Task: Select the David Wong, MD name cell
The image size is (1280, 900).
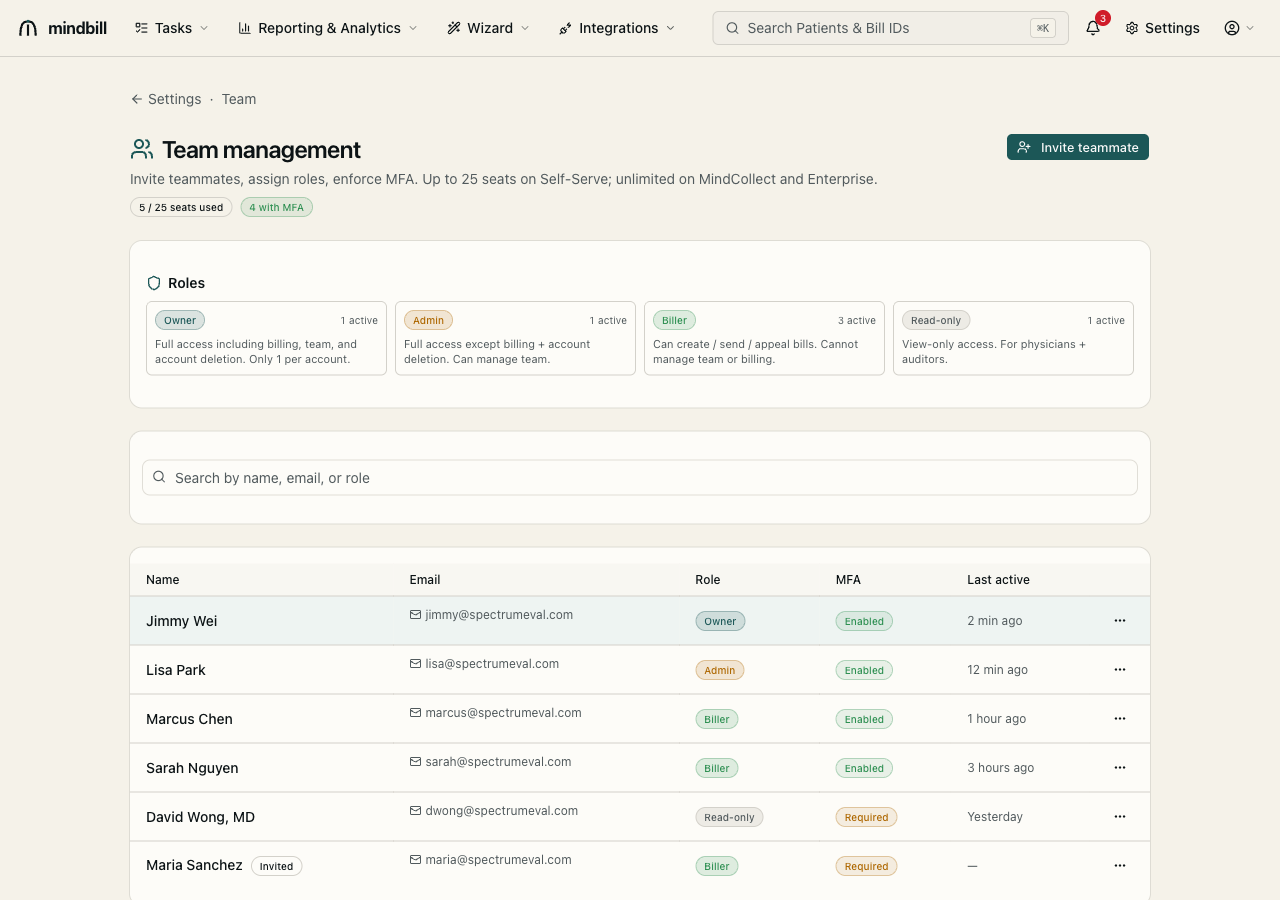Action: pyautogui.click(x=200, y=817)
